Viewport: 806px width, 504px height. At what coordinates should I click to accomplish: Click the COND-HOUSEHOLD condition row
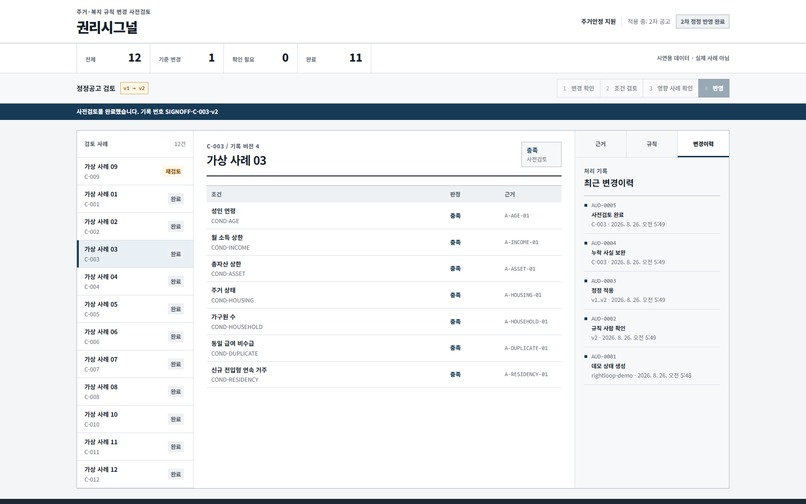click(x=384, y=322)
